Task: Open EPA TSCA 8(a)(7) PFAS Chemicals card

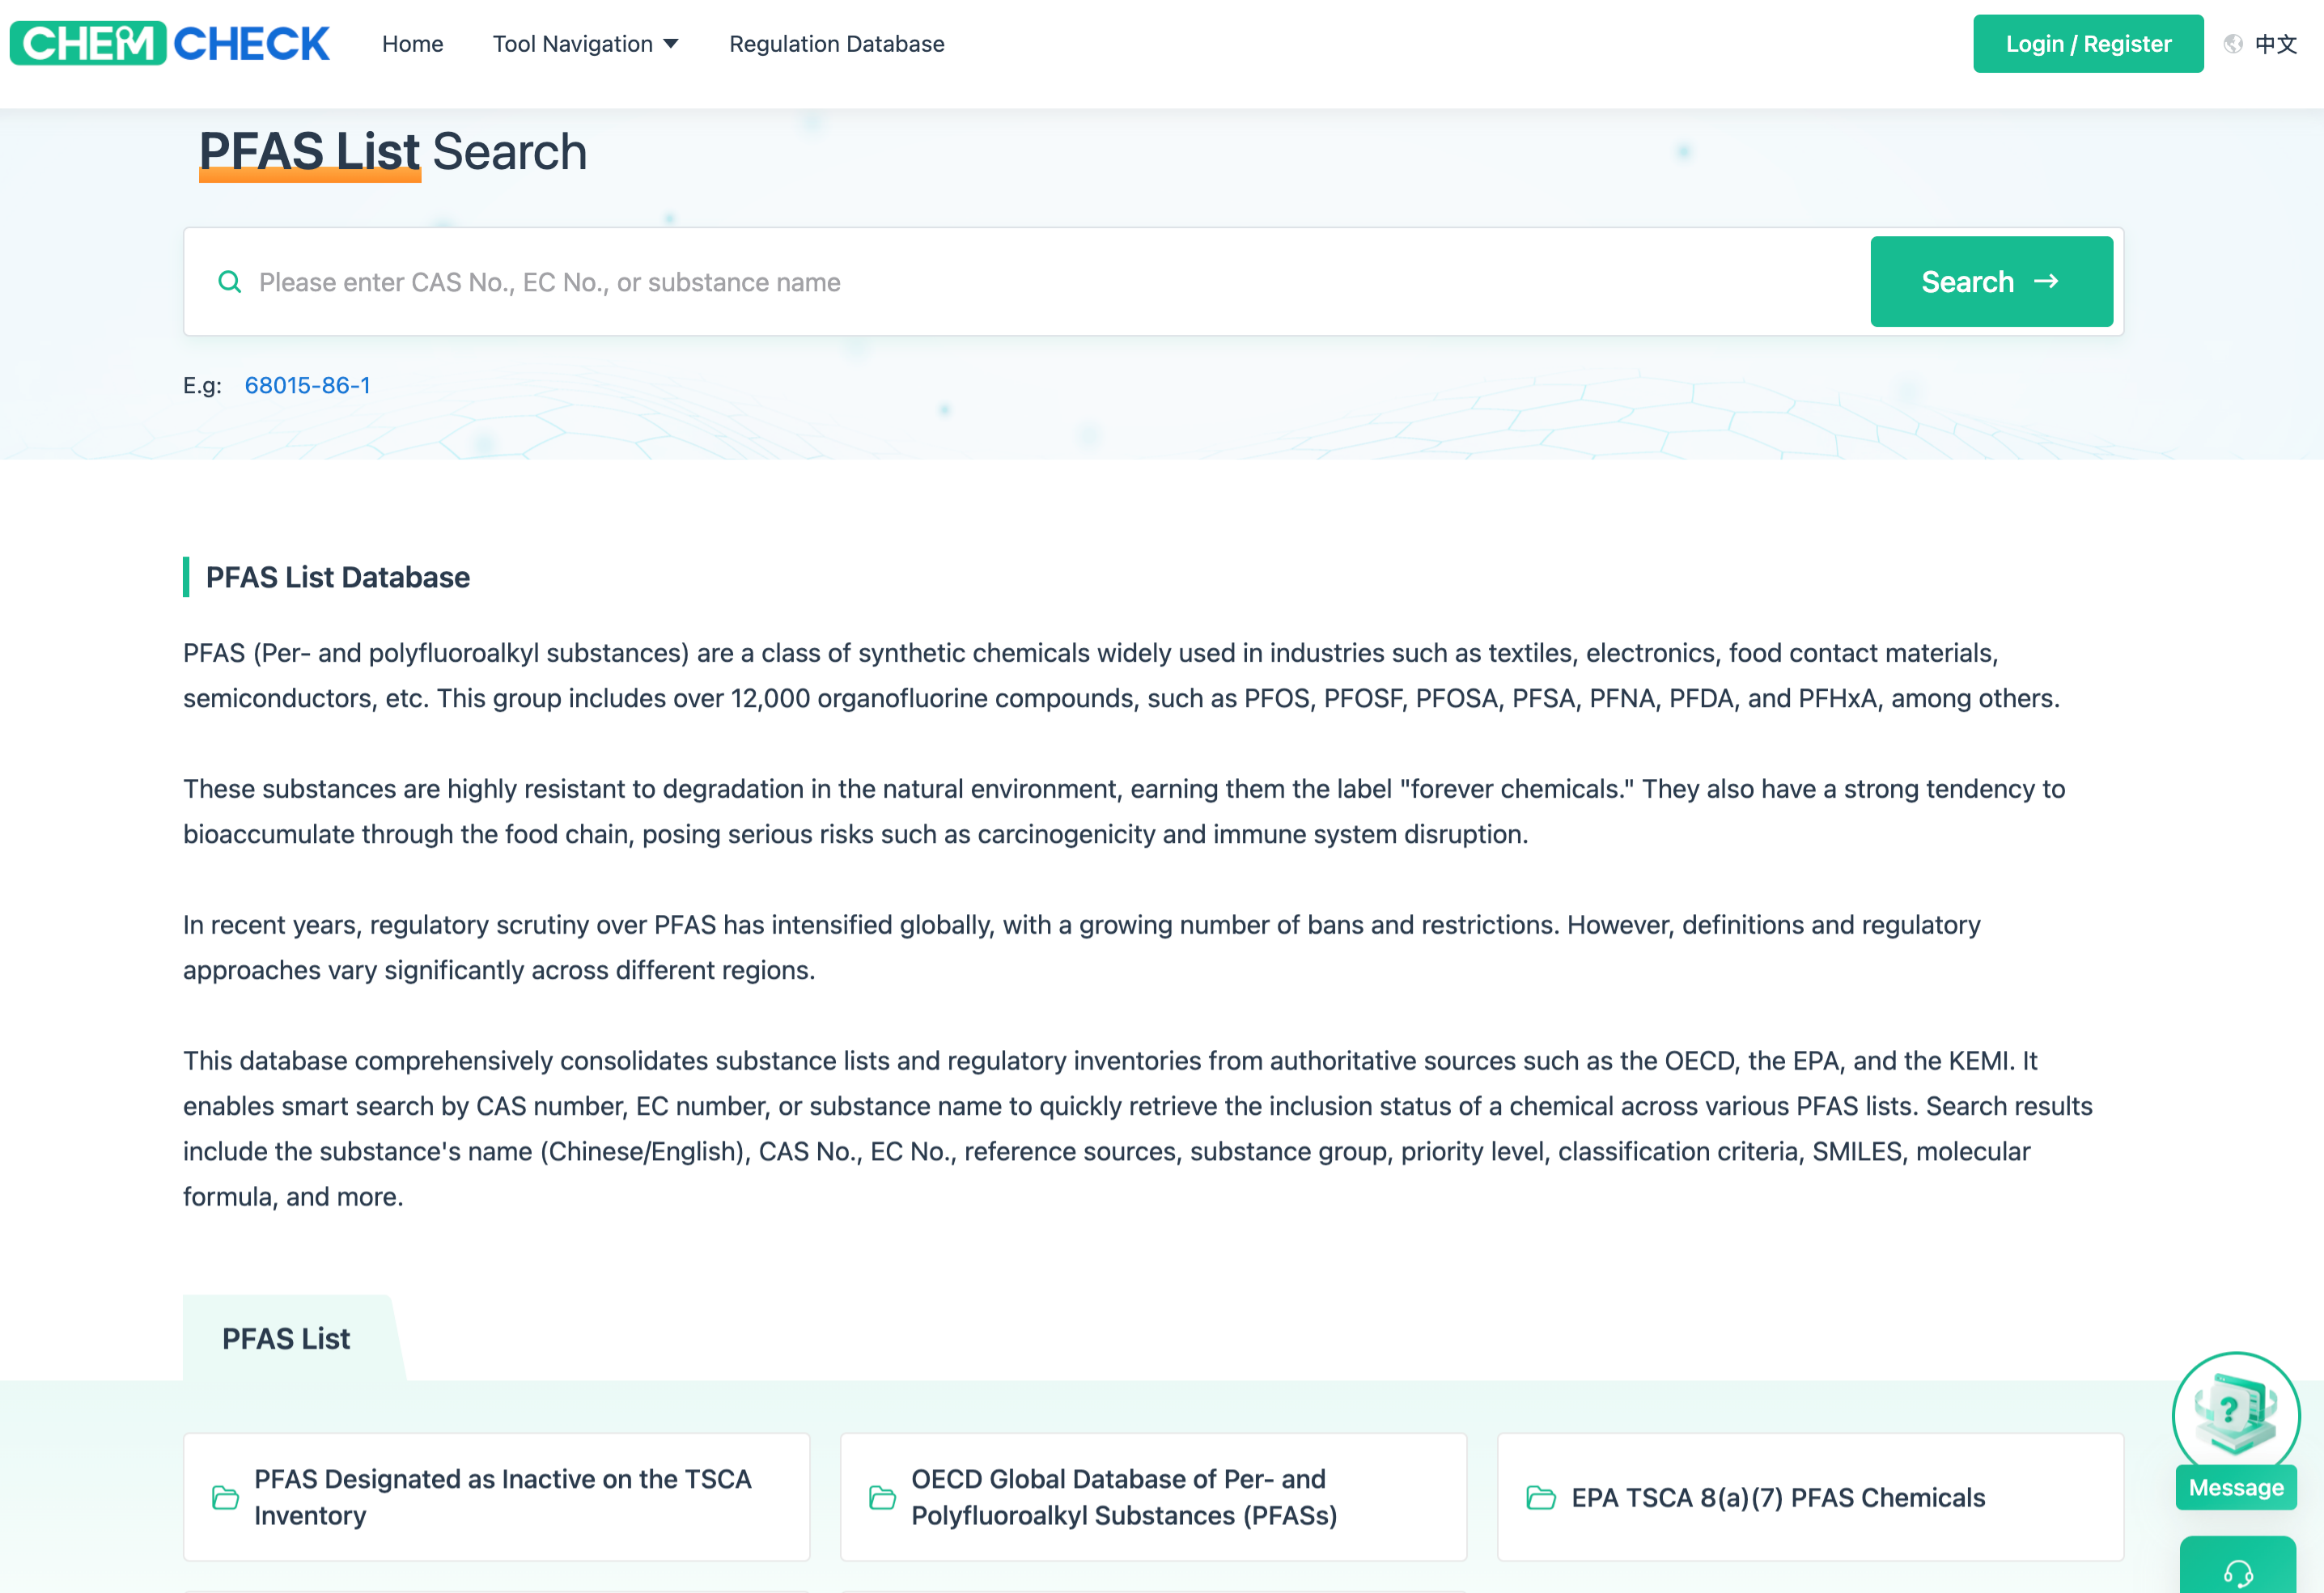Action: pos(1809,1497)
